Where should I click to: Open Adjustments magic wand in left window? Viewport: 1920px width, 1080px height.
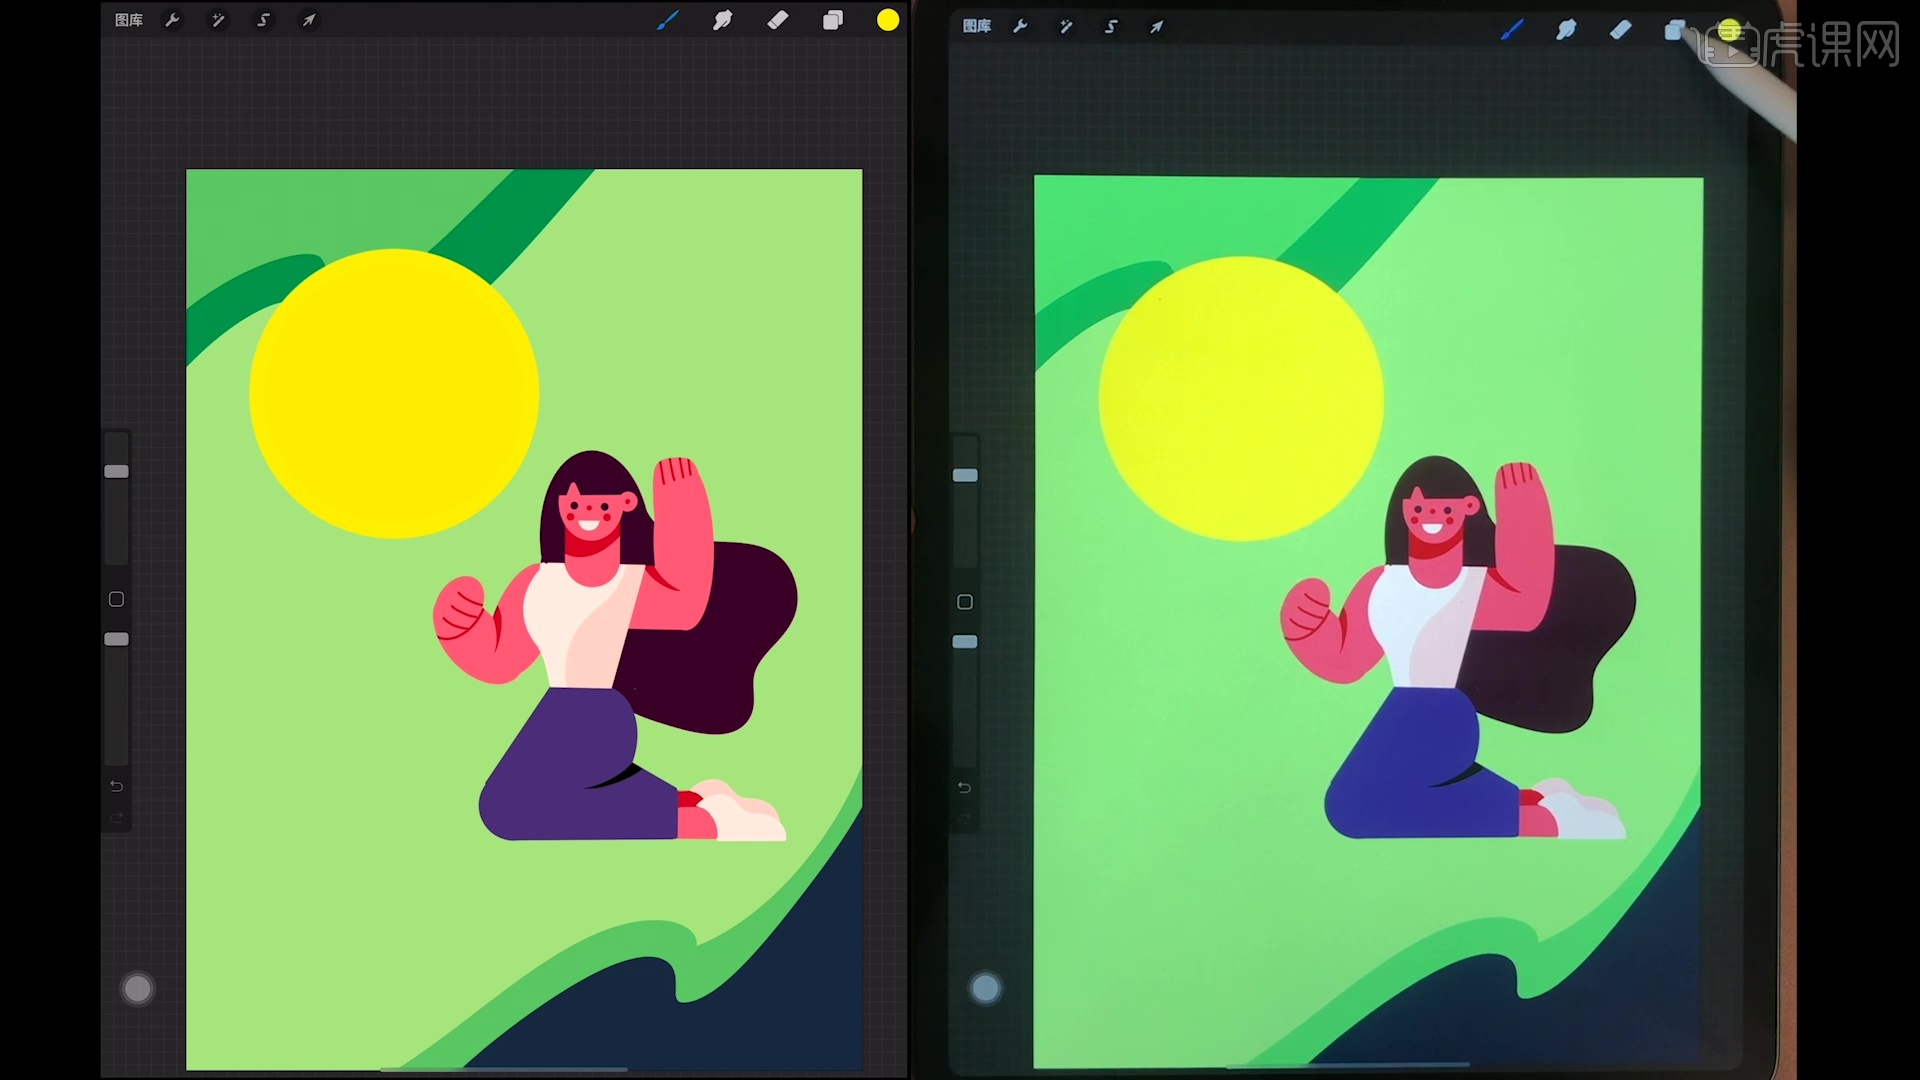tap(218, 20)
